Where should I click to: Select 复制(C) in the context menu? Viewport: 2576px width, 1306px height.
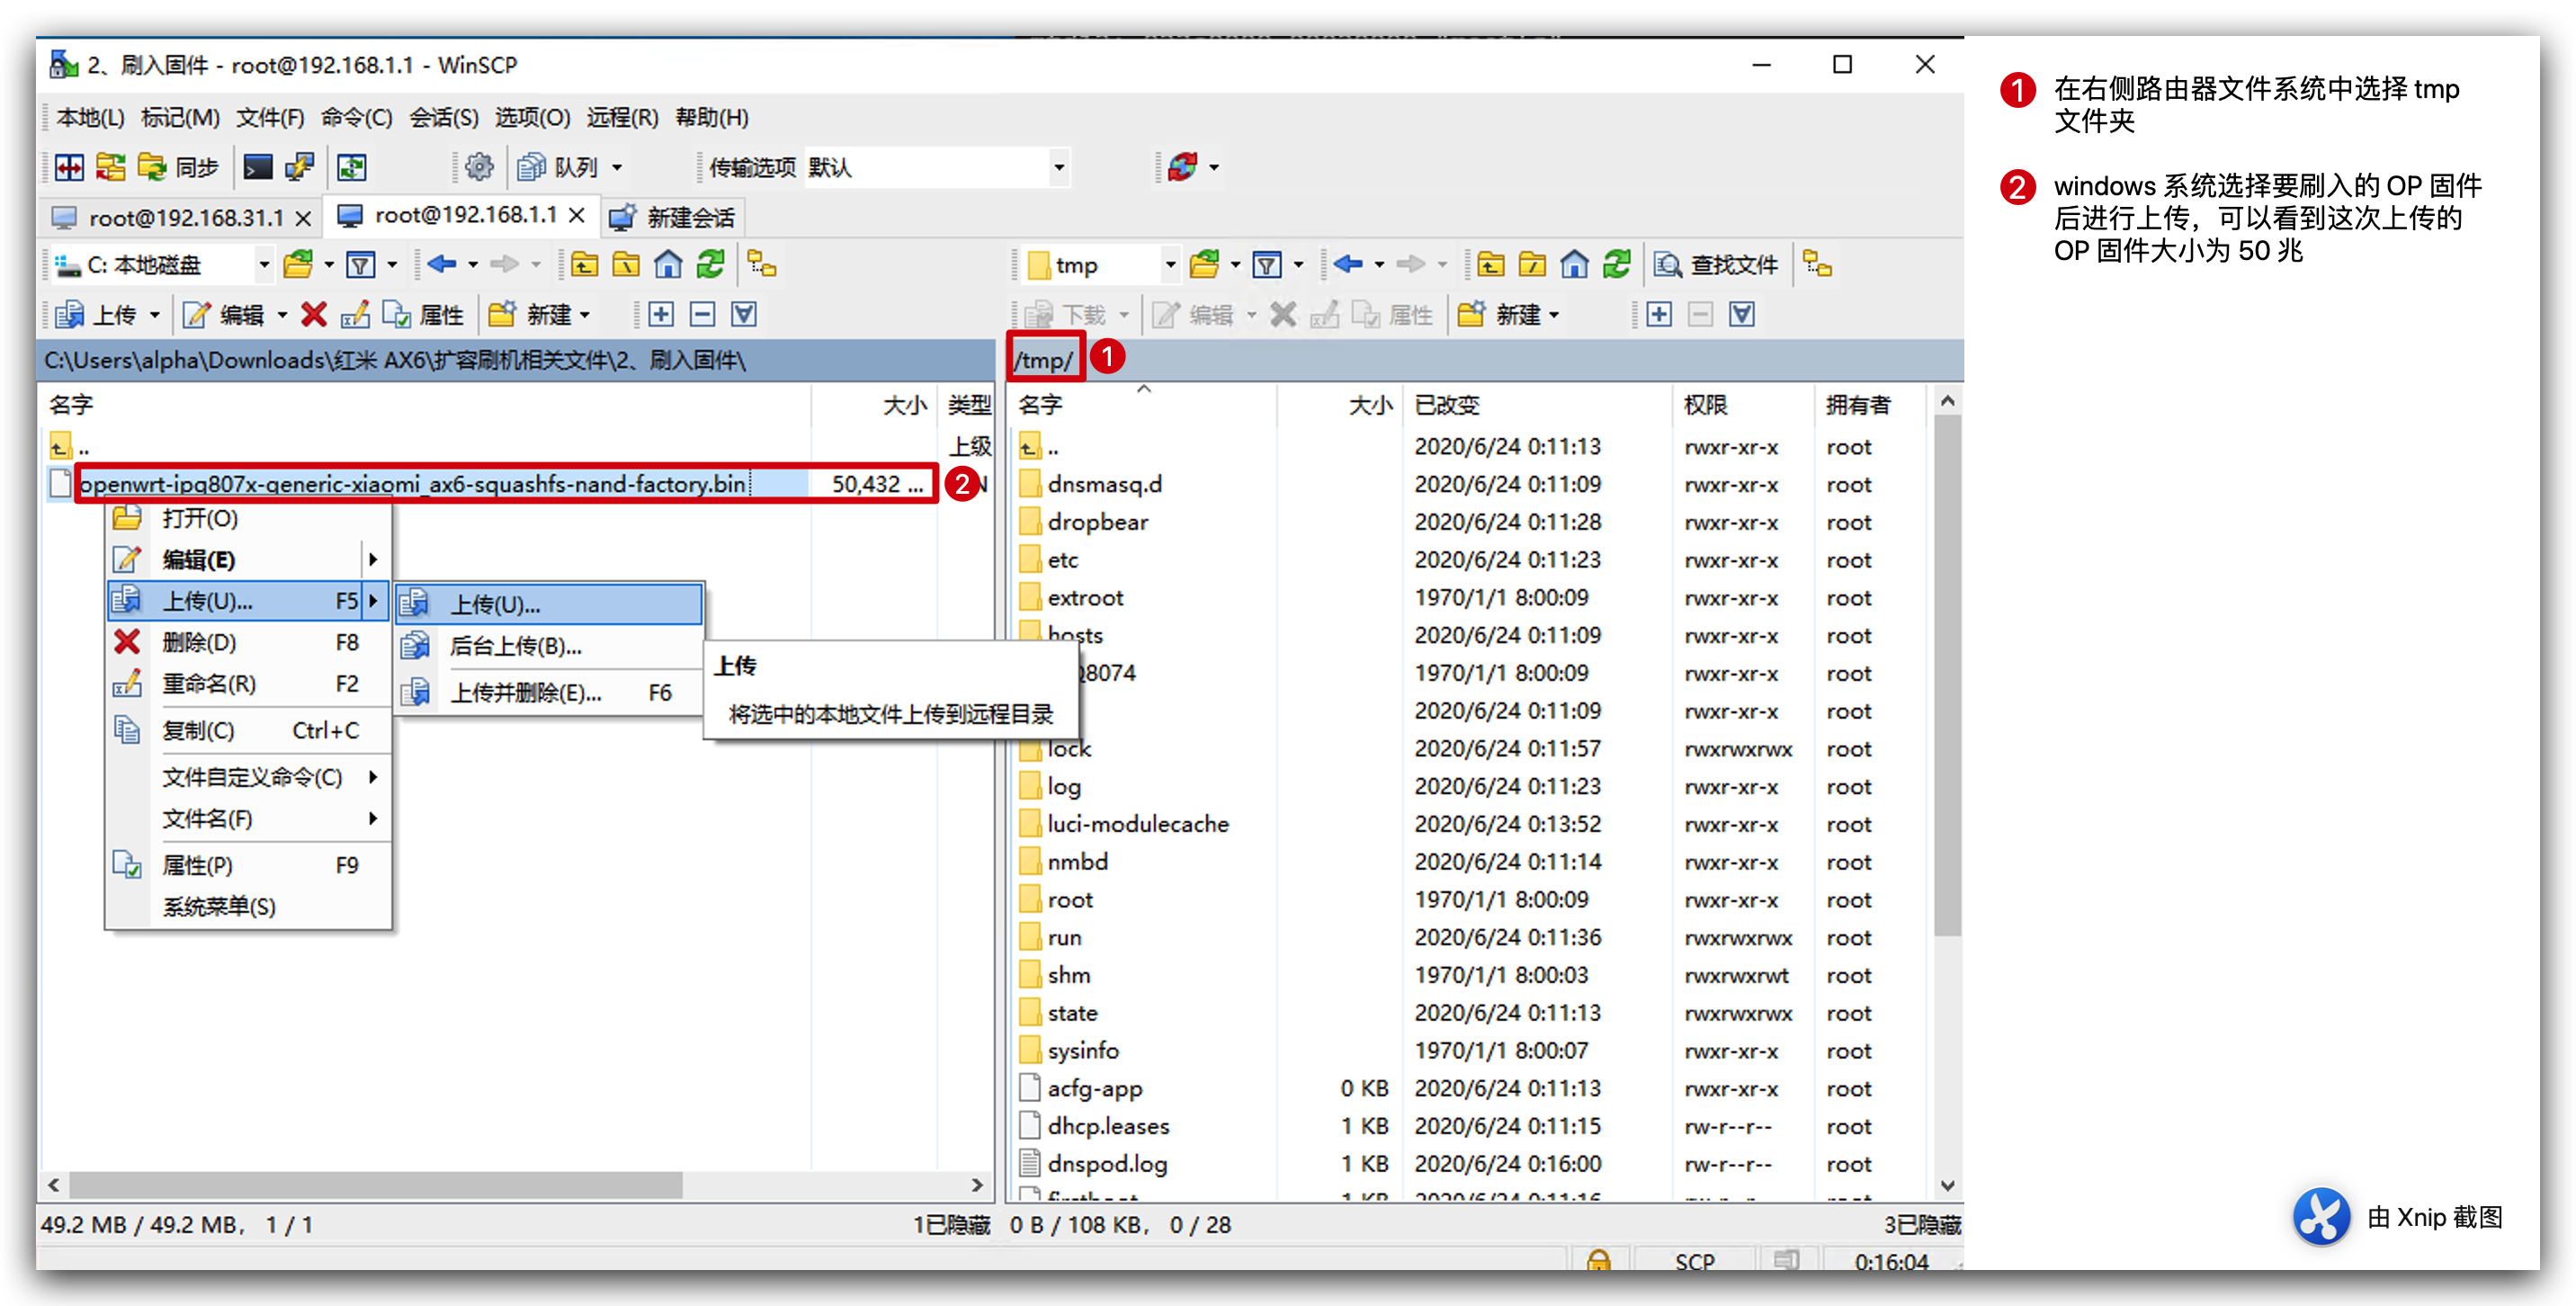coord(248,730)
